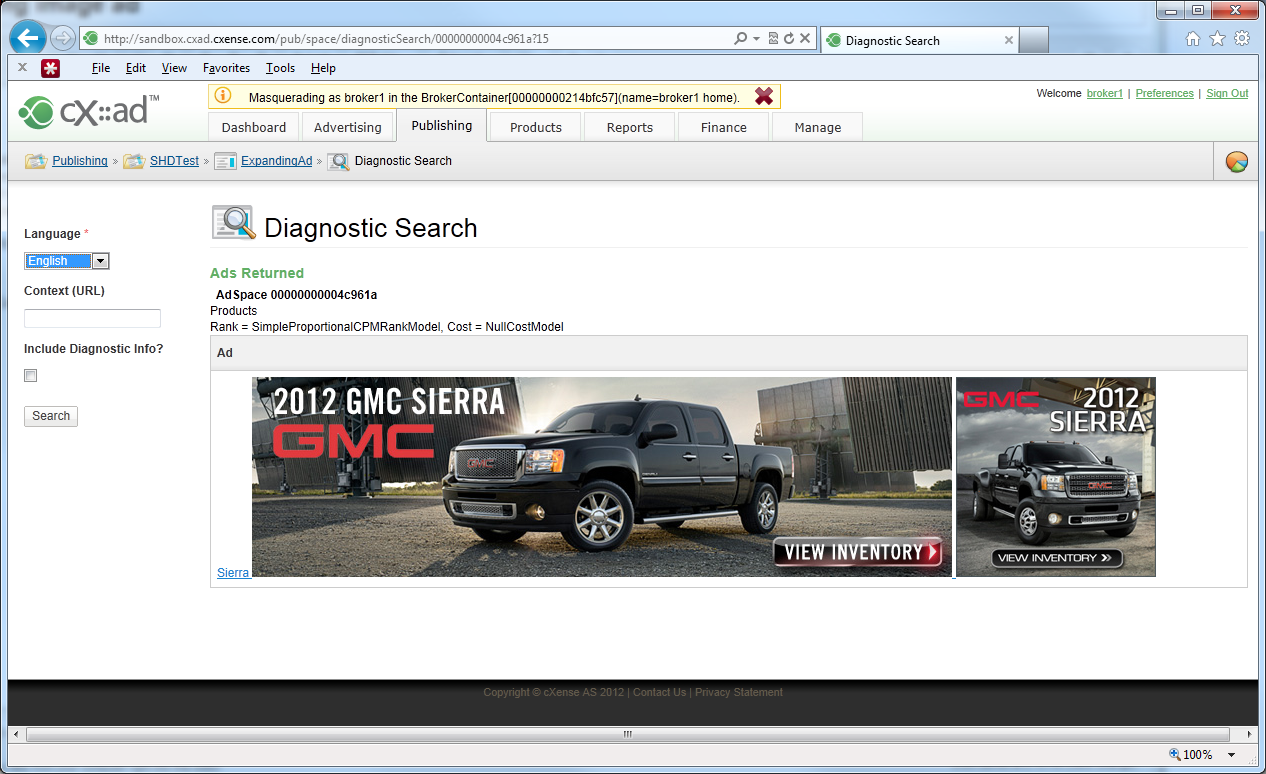Screen dimensions: 1266x774
Task: Follow the Publishing breadcrumb link
Action: (80, 161)
